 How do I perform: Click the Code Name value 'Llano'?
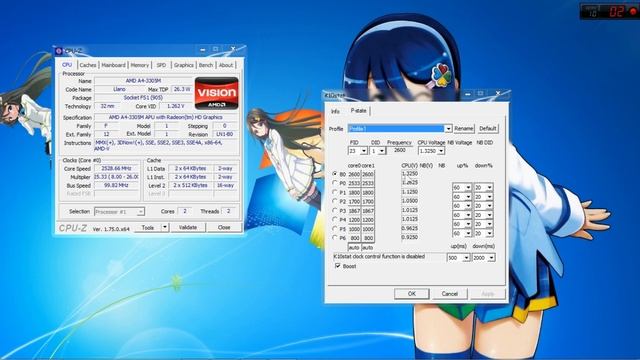click(119, 89)
